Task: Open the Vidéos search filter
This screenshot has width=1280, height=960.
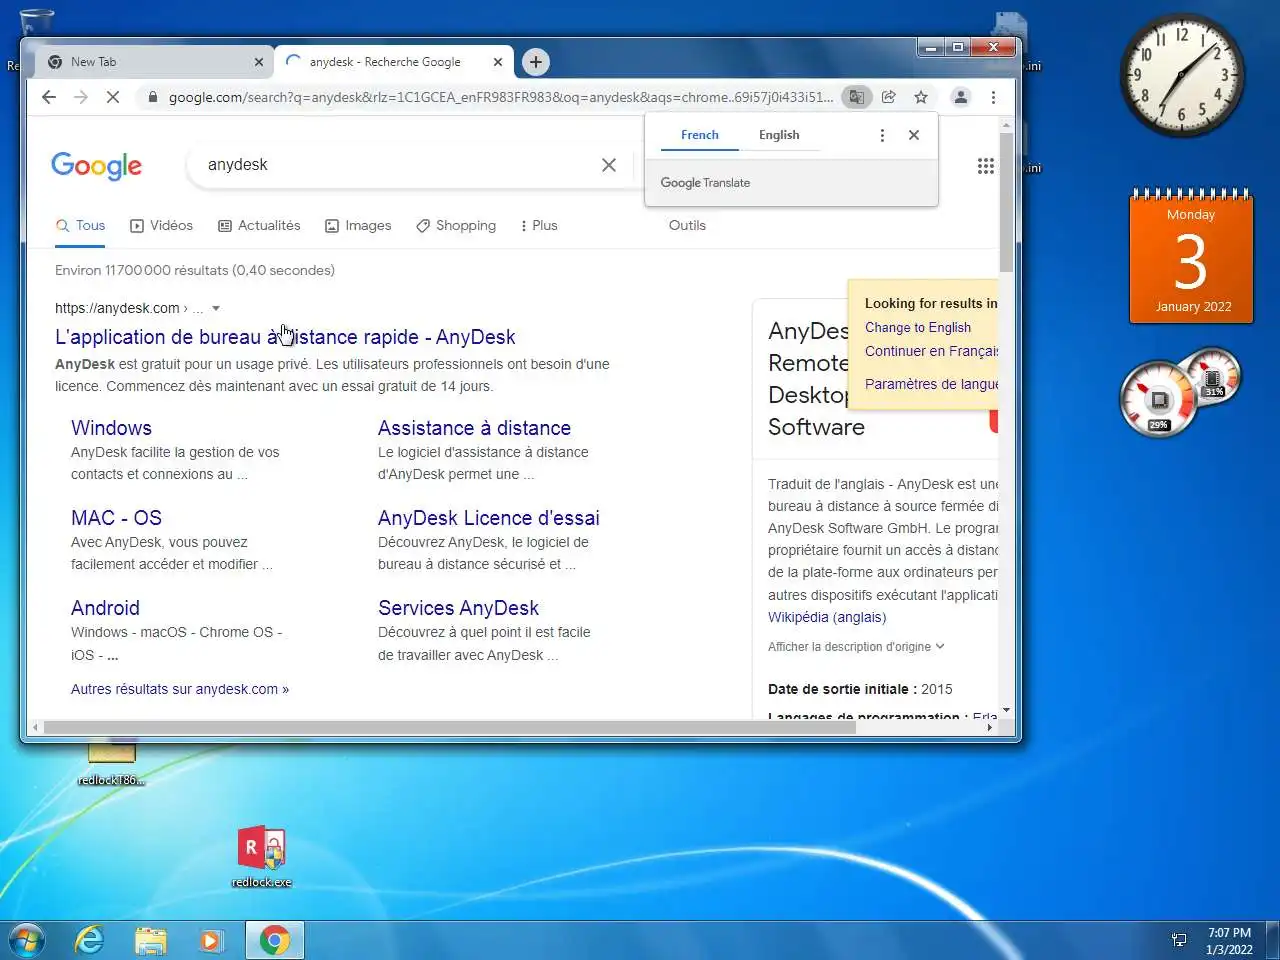Action: point(161,226)
